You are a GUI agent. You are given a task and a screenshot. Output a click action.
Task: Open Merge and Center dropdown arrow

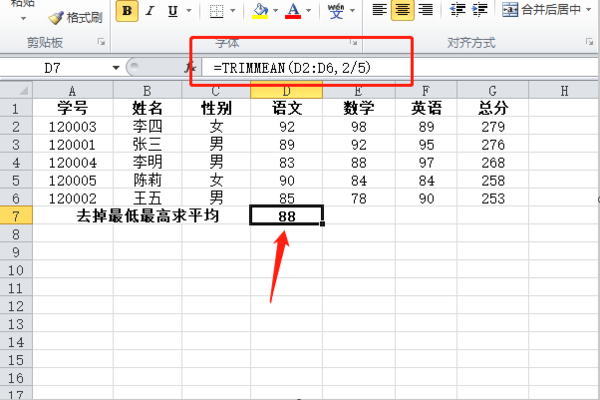click(x=589, y=10)
